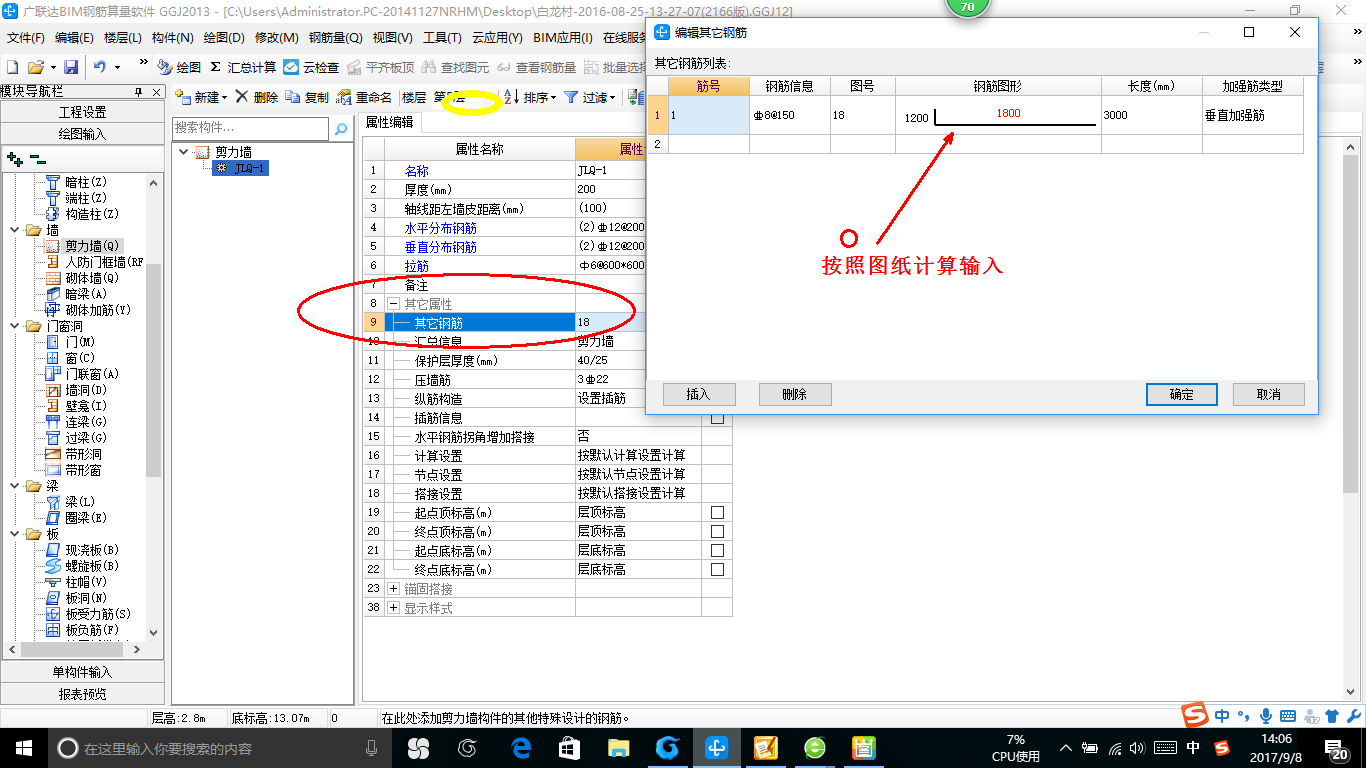This screenshot has height=768, width=1366.
Task: Close the 模块导航栏 panel
Action: click(x=155, y=92)
